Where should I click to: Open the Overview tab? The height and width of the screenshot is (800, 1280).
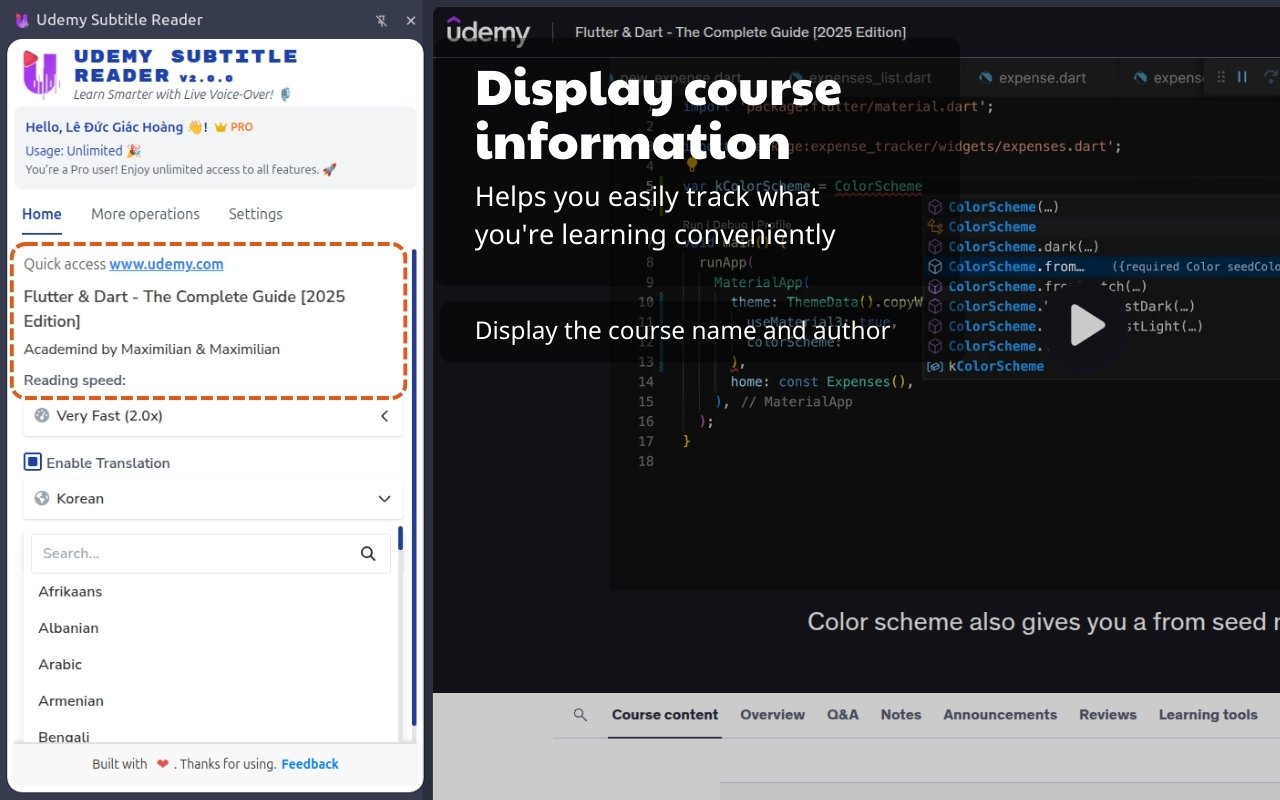click(x=772, y=714)
